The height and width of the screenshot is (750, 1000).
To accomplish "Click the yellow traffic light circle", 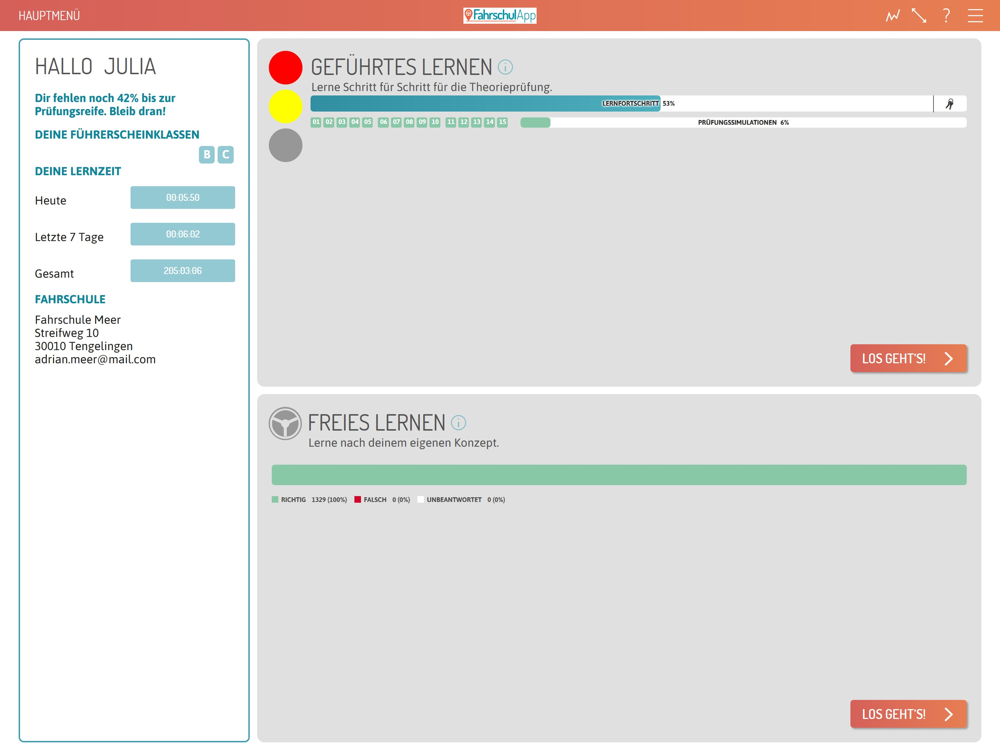I will pos(285,107).
